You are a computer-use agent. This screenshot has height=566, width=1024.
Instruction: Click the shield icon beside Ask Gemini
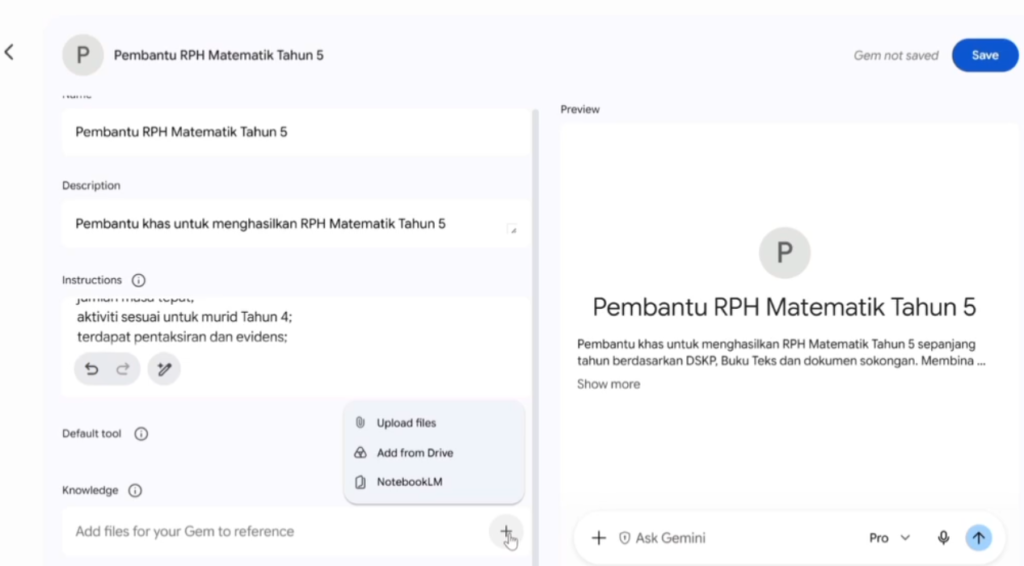[x=624, y=538]
